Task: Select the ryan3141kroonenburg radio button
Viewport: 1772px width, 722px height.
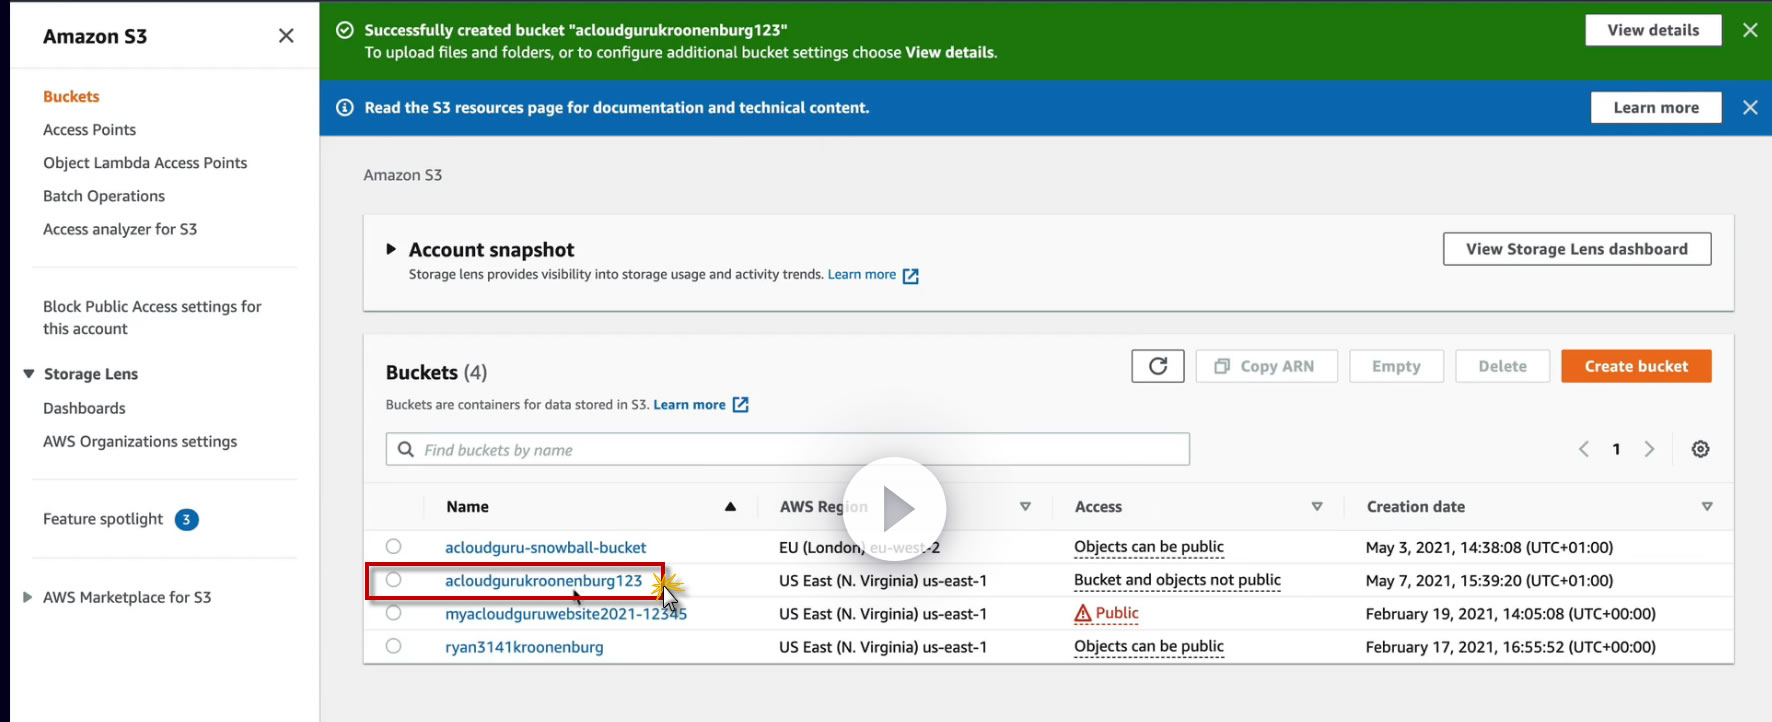Action: (x=393, y=646)
